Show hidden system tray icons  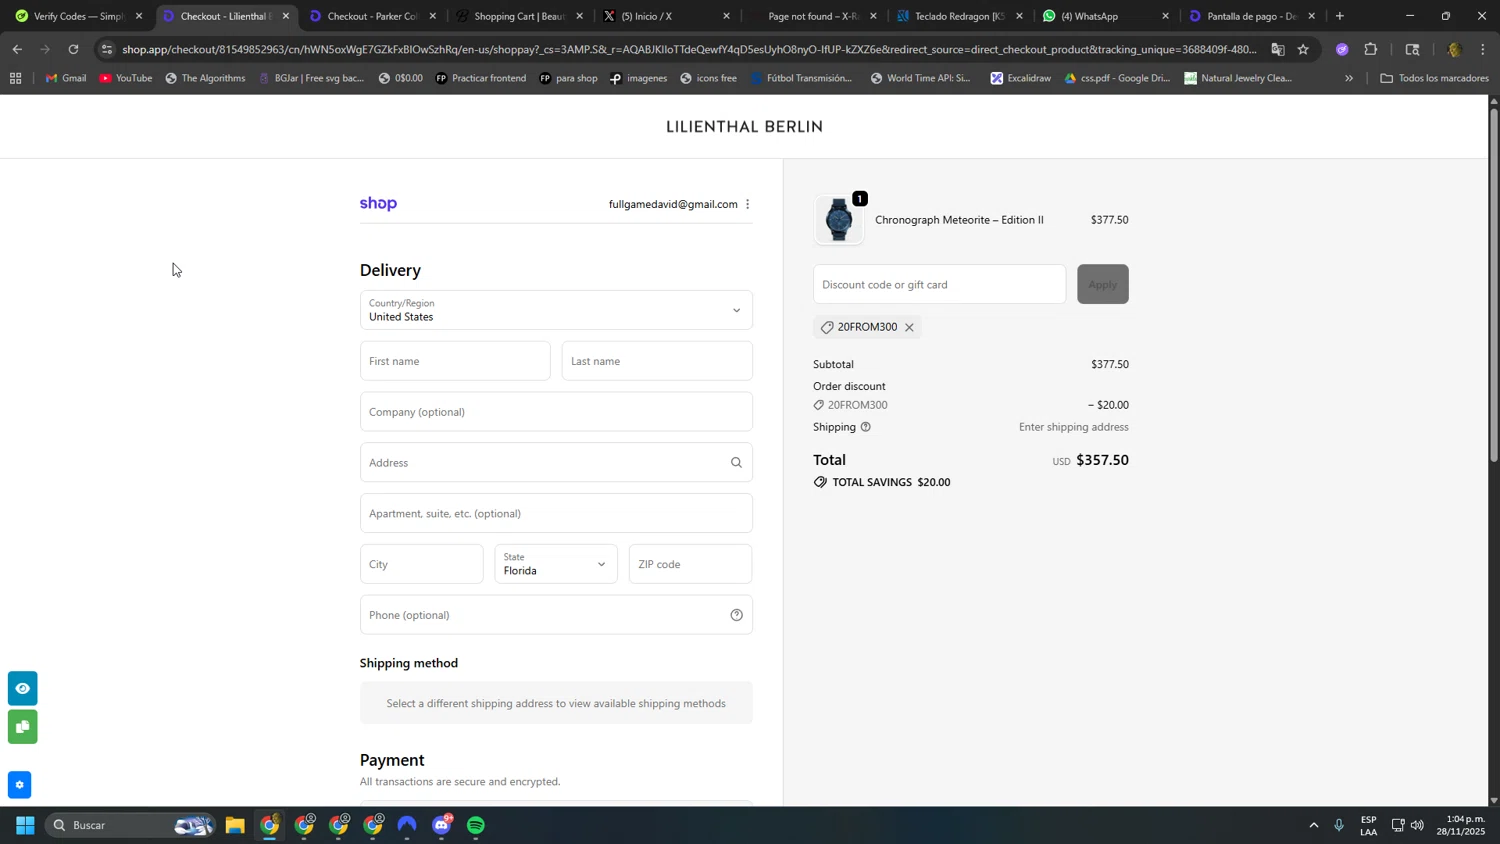click(1313, 825)
